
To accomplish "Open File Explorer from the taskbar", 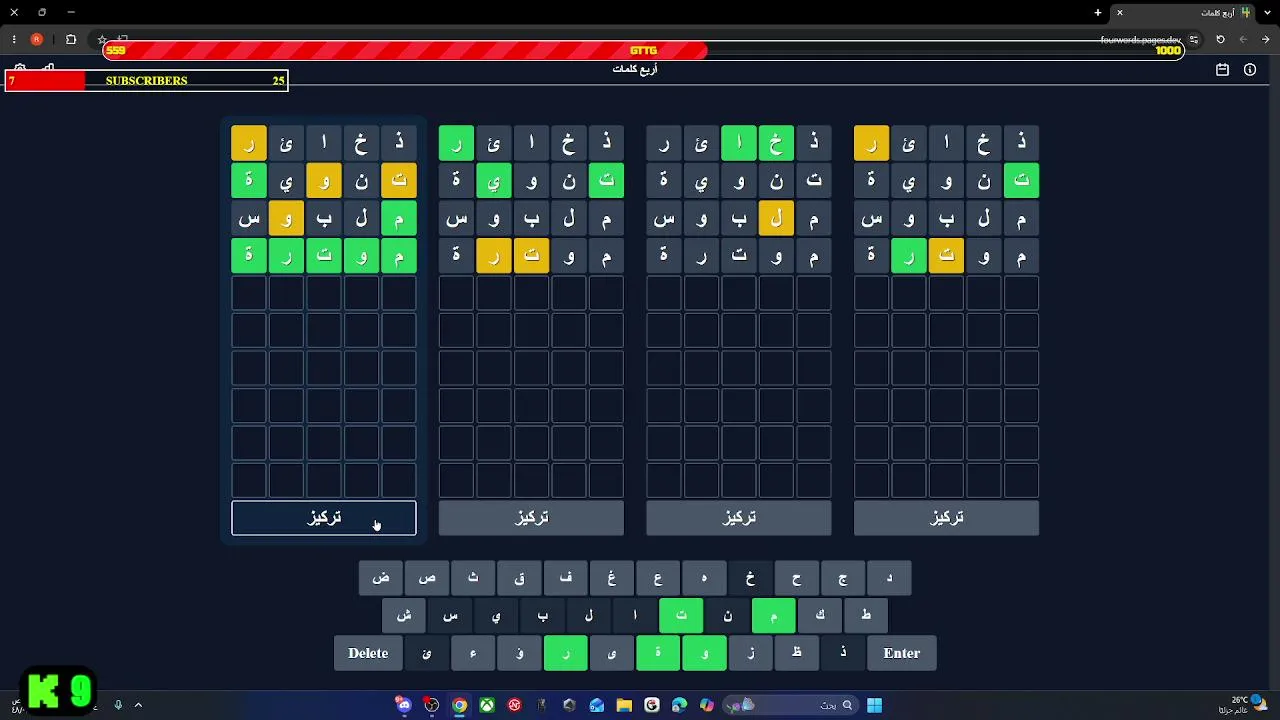I will coord(624,705).
